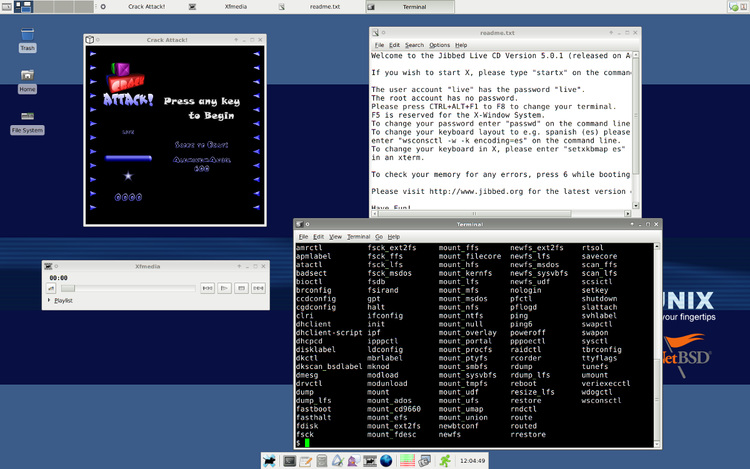Screen dimensions: 750x469
Task: Open the File menu in Terminal window
Action: tap(303, 237)
